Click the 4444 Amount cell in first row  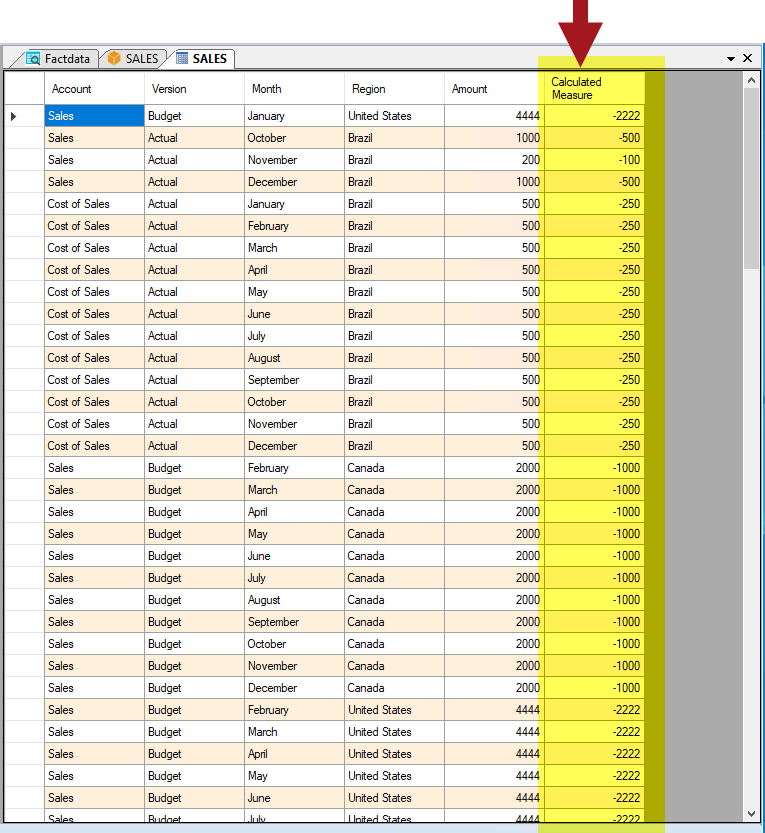point(494,117)
